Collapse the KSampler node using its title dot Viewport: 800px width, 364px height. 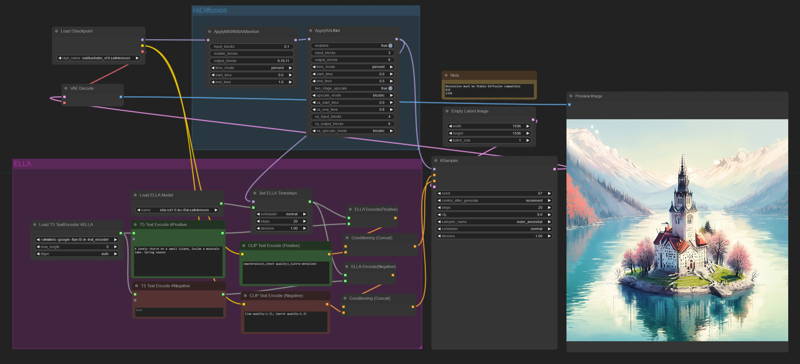click(x=436, y=160)
